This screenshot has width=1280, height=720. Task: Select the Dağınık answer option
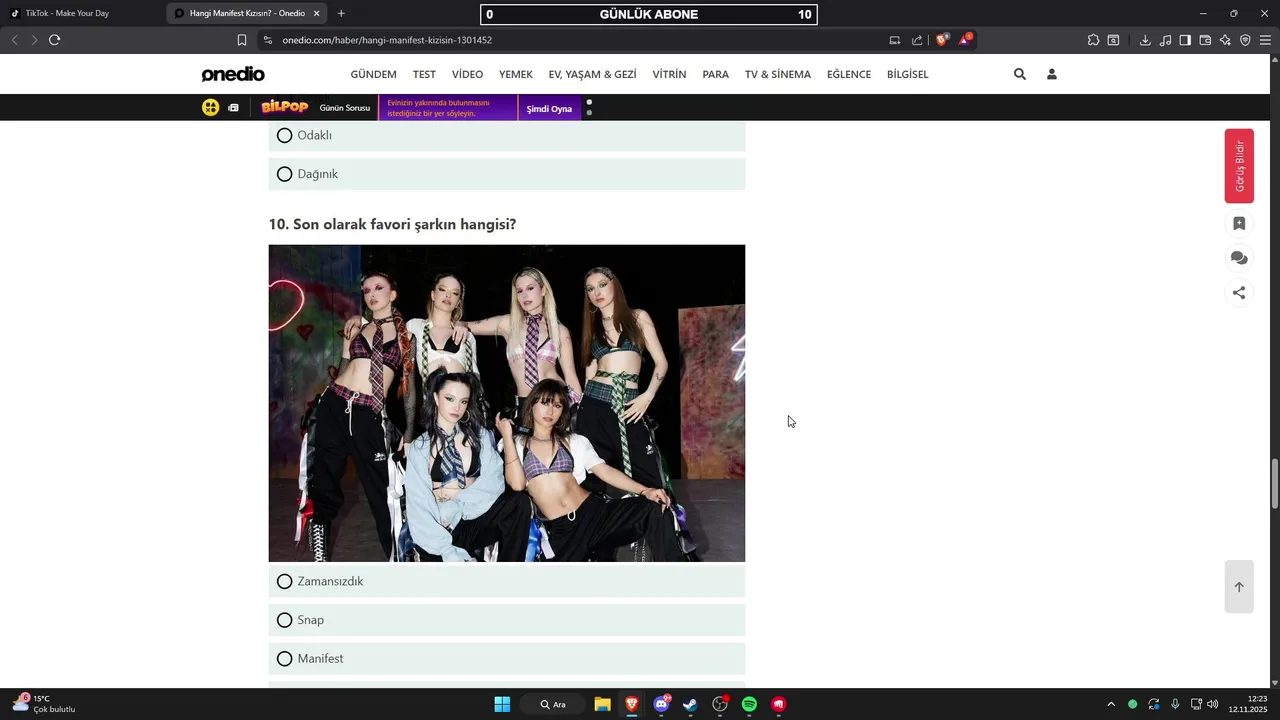click(x=506, y=174)
